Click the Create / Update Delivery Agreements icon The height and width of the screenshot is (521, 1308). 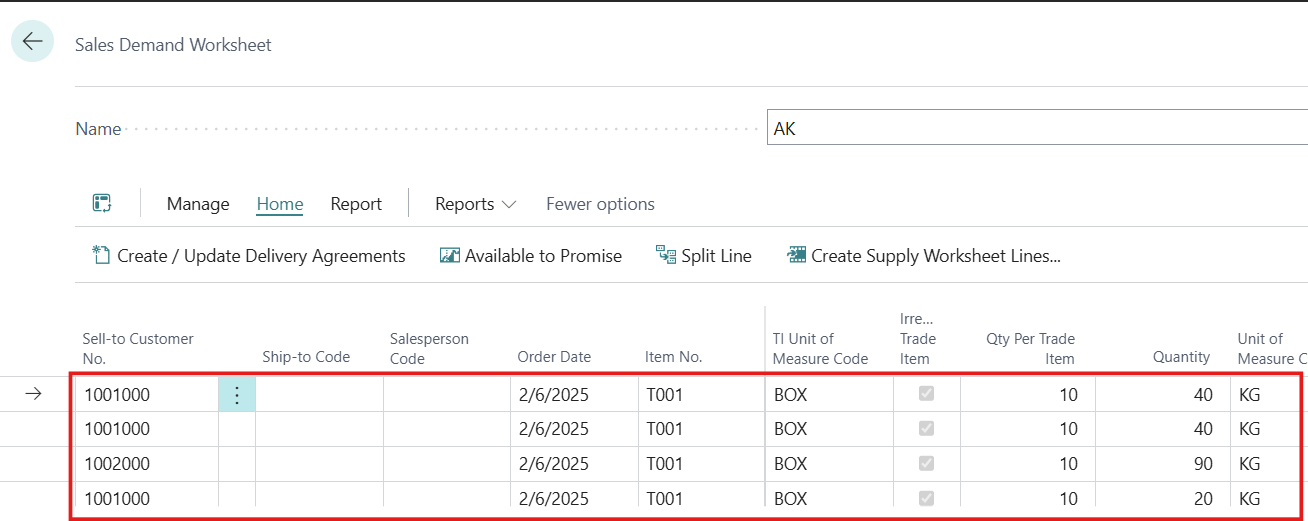(x=101, y=256)
